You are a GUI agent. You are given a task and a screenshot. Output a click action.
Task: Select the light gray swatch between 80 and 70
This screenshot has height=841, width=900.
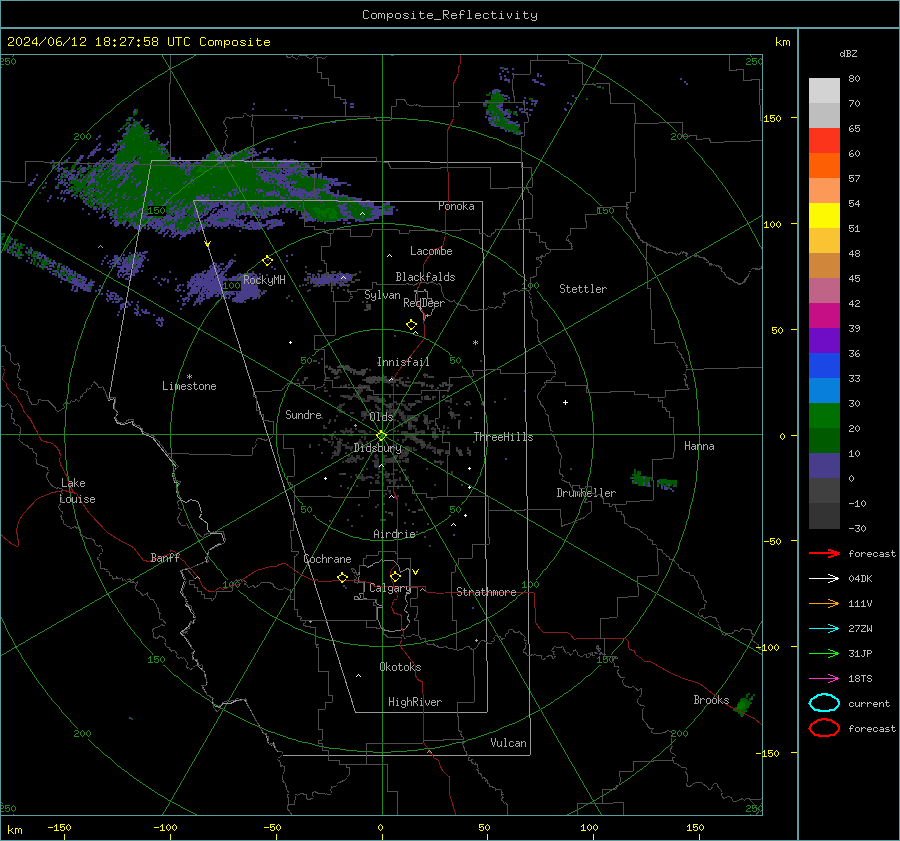click(x=824, y=91)
